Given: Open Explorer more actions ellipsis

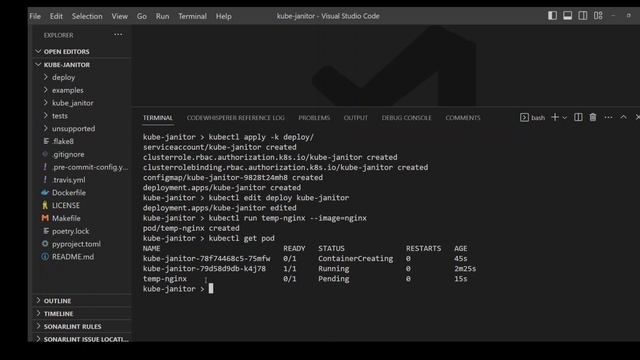Looking at the screenshot, I should 118,35.
